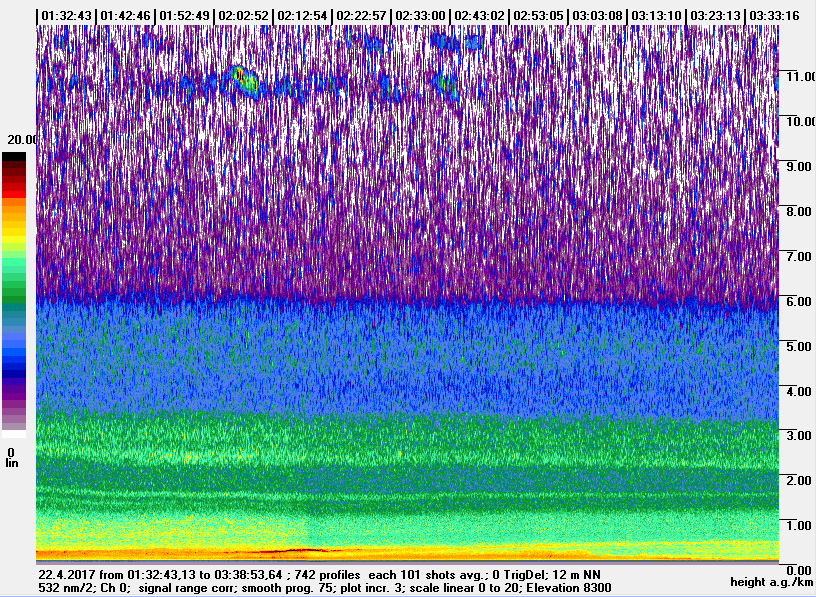Screen dimensions: 816x597
Task: Click the 02:33:00 time axis label
Action: point(420,16)
